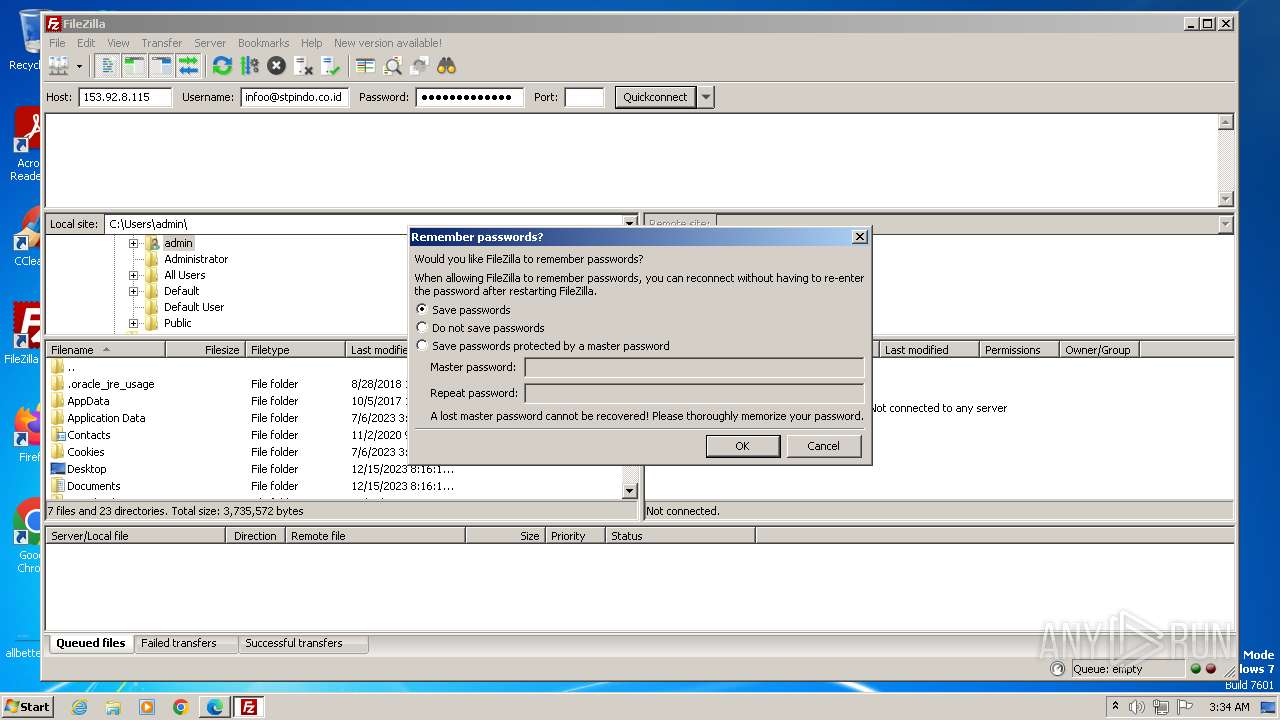This screenshot has width=1280, height=720.
Task: Click the Username input field
Action: point(294,97)
